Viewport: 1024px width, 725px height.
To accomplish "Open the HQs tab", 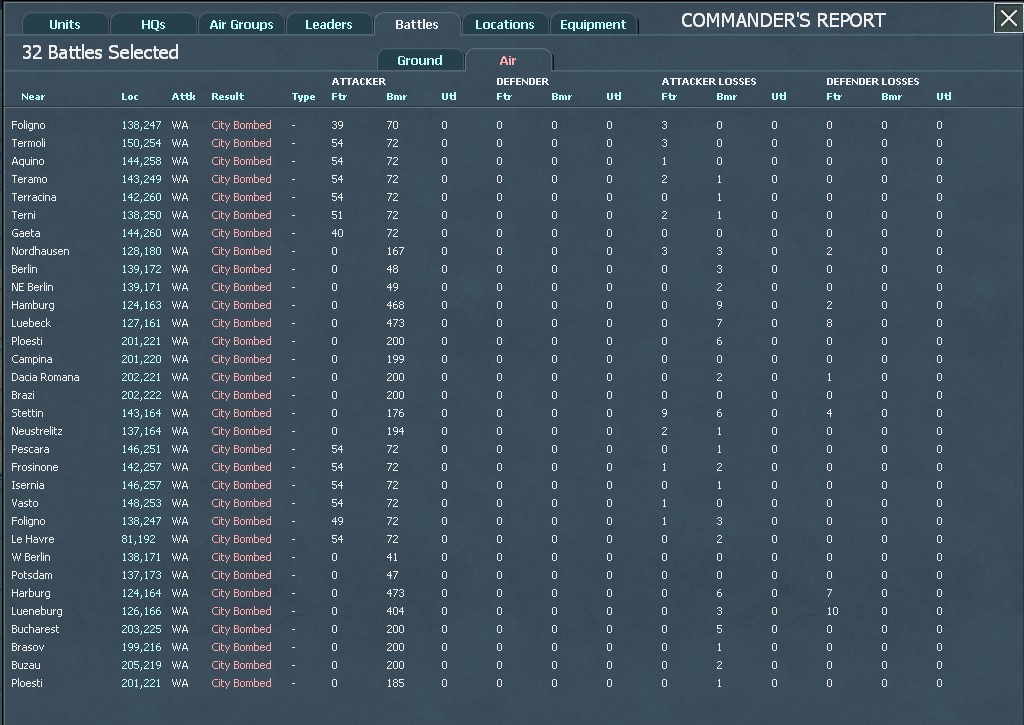I will [153, 25].
